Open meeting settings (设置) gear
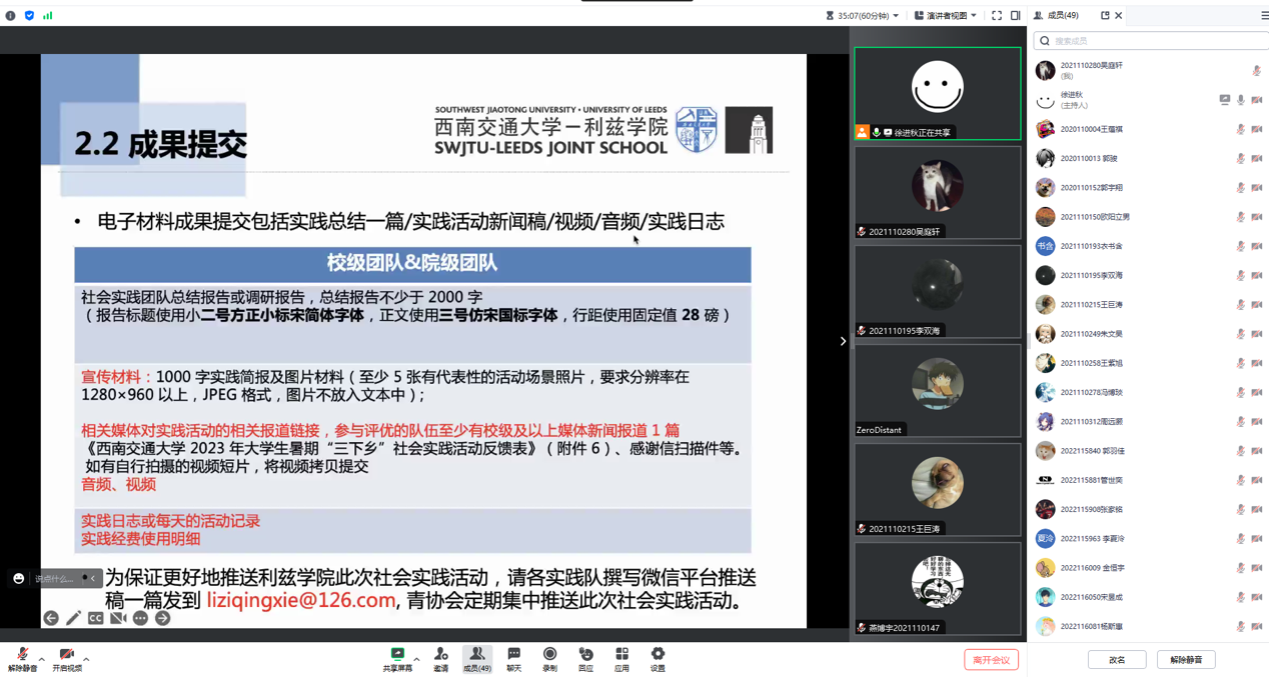This screenshot has height=681, width=1274. 657,658
